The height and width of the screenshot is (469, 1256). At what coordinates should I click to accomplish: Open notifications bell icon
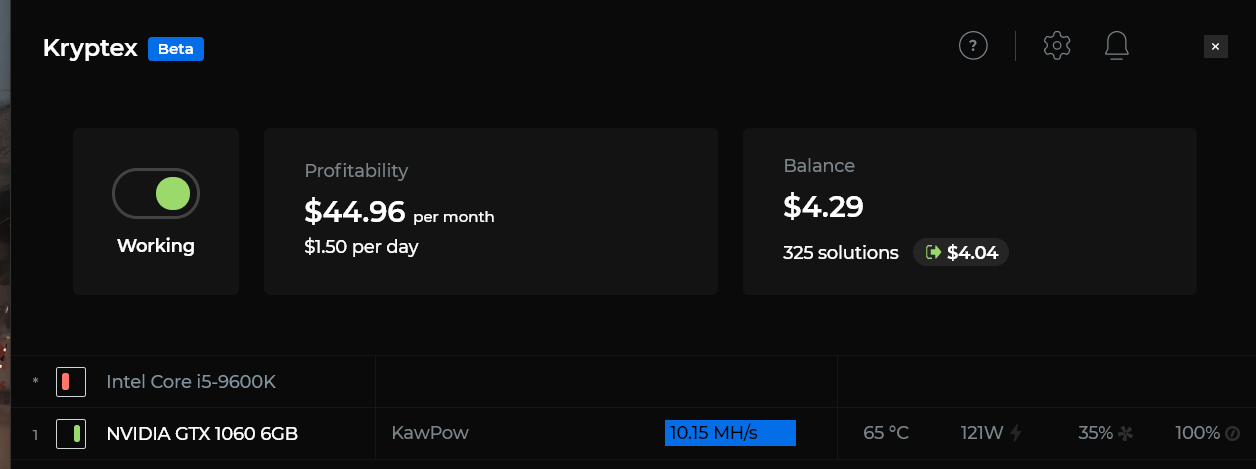[1117, 45]
